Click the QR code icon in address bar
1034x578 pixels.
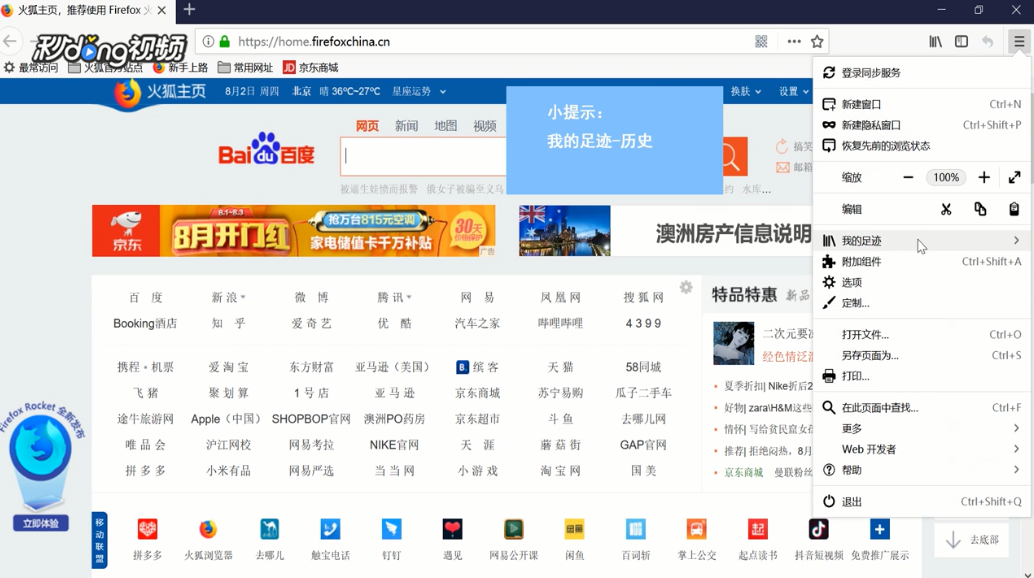(761, 42)
